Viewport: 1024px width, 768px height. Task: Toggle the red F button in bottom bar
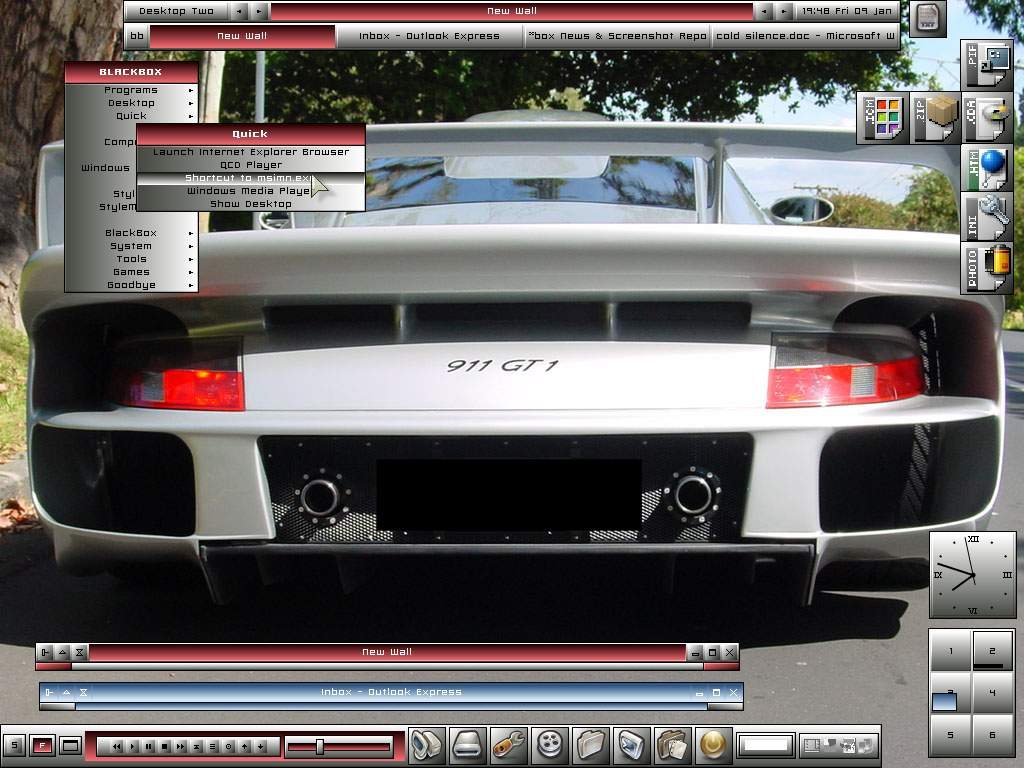click(42, 745)
